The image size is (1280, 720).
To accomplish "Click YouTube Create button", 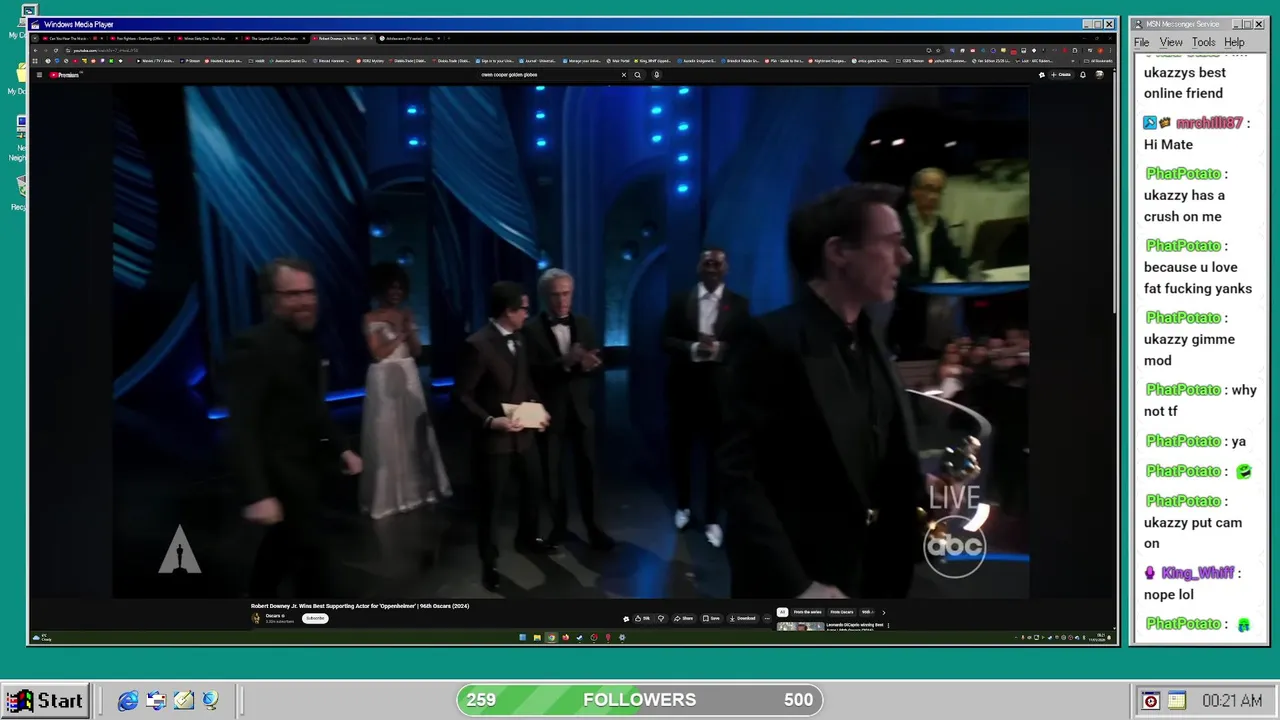I will click(x=1062, y=75).
